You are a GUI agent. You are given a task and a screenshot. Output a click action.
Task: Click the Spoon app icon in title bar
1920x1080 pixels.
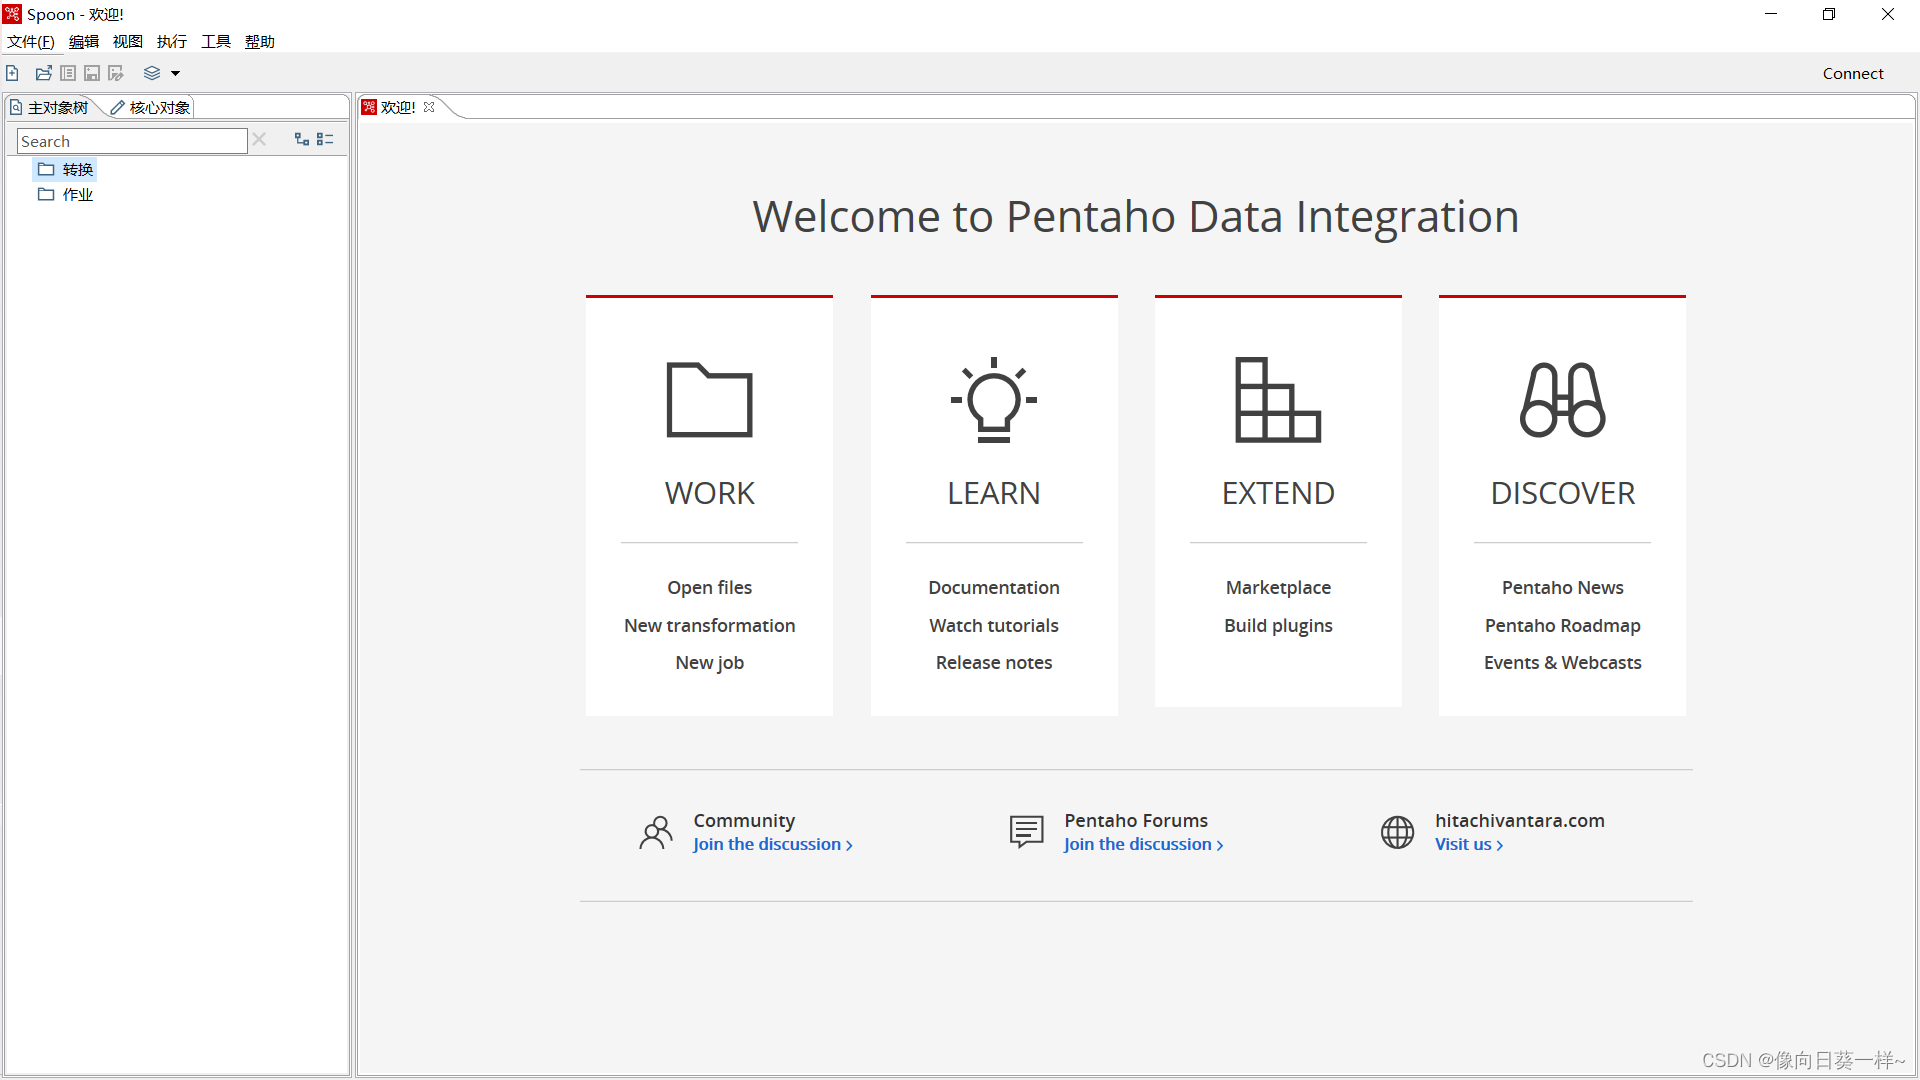12,14
